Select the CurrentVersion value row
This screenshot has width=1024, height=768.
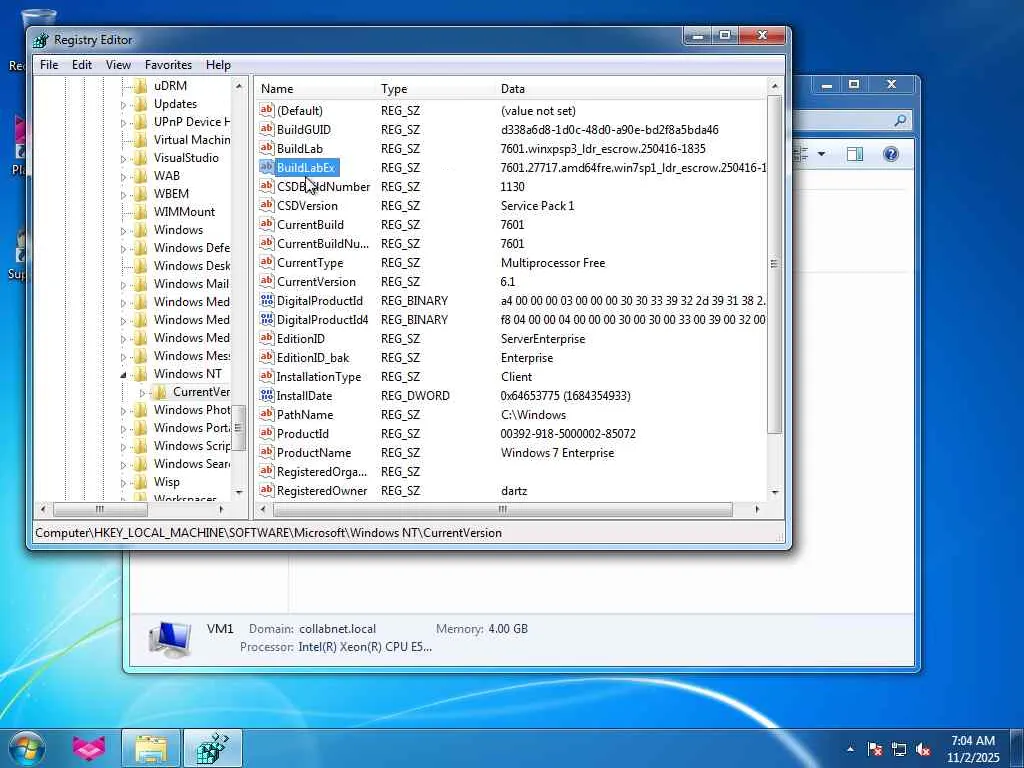pos(513,281)
